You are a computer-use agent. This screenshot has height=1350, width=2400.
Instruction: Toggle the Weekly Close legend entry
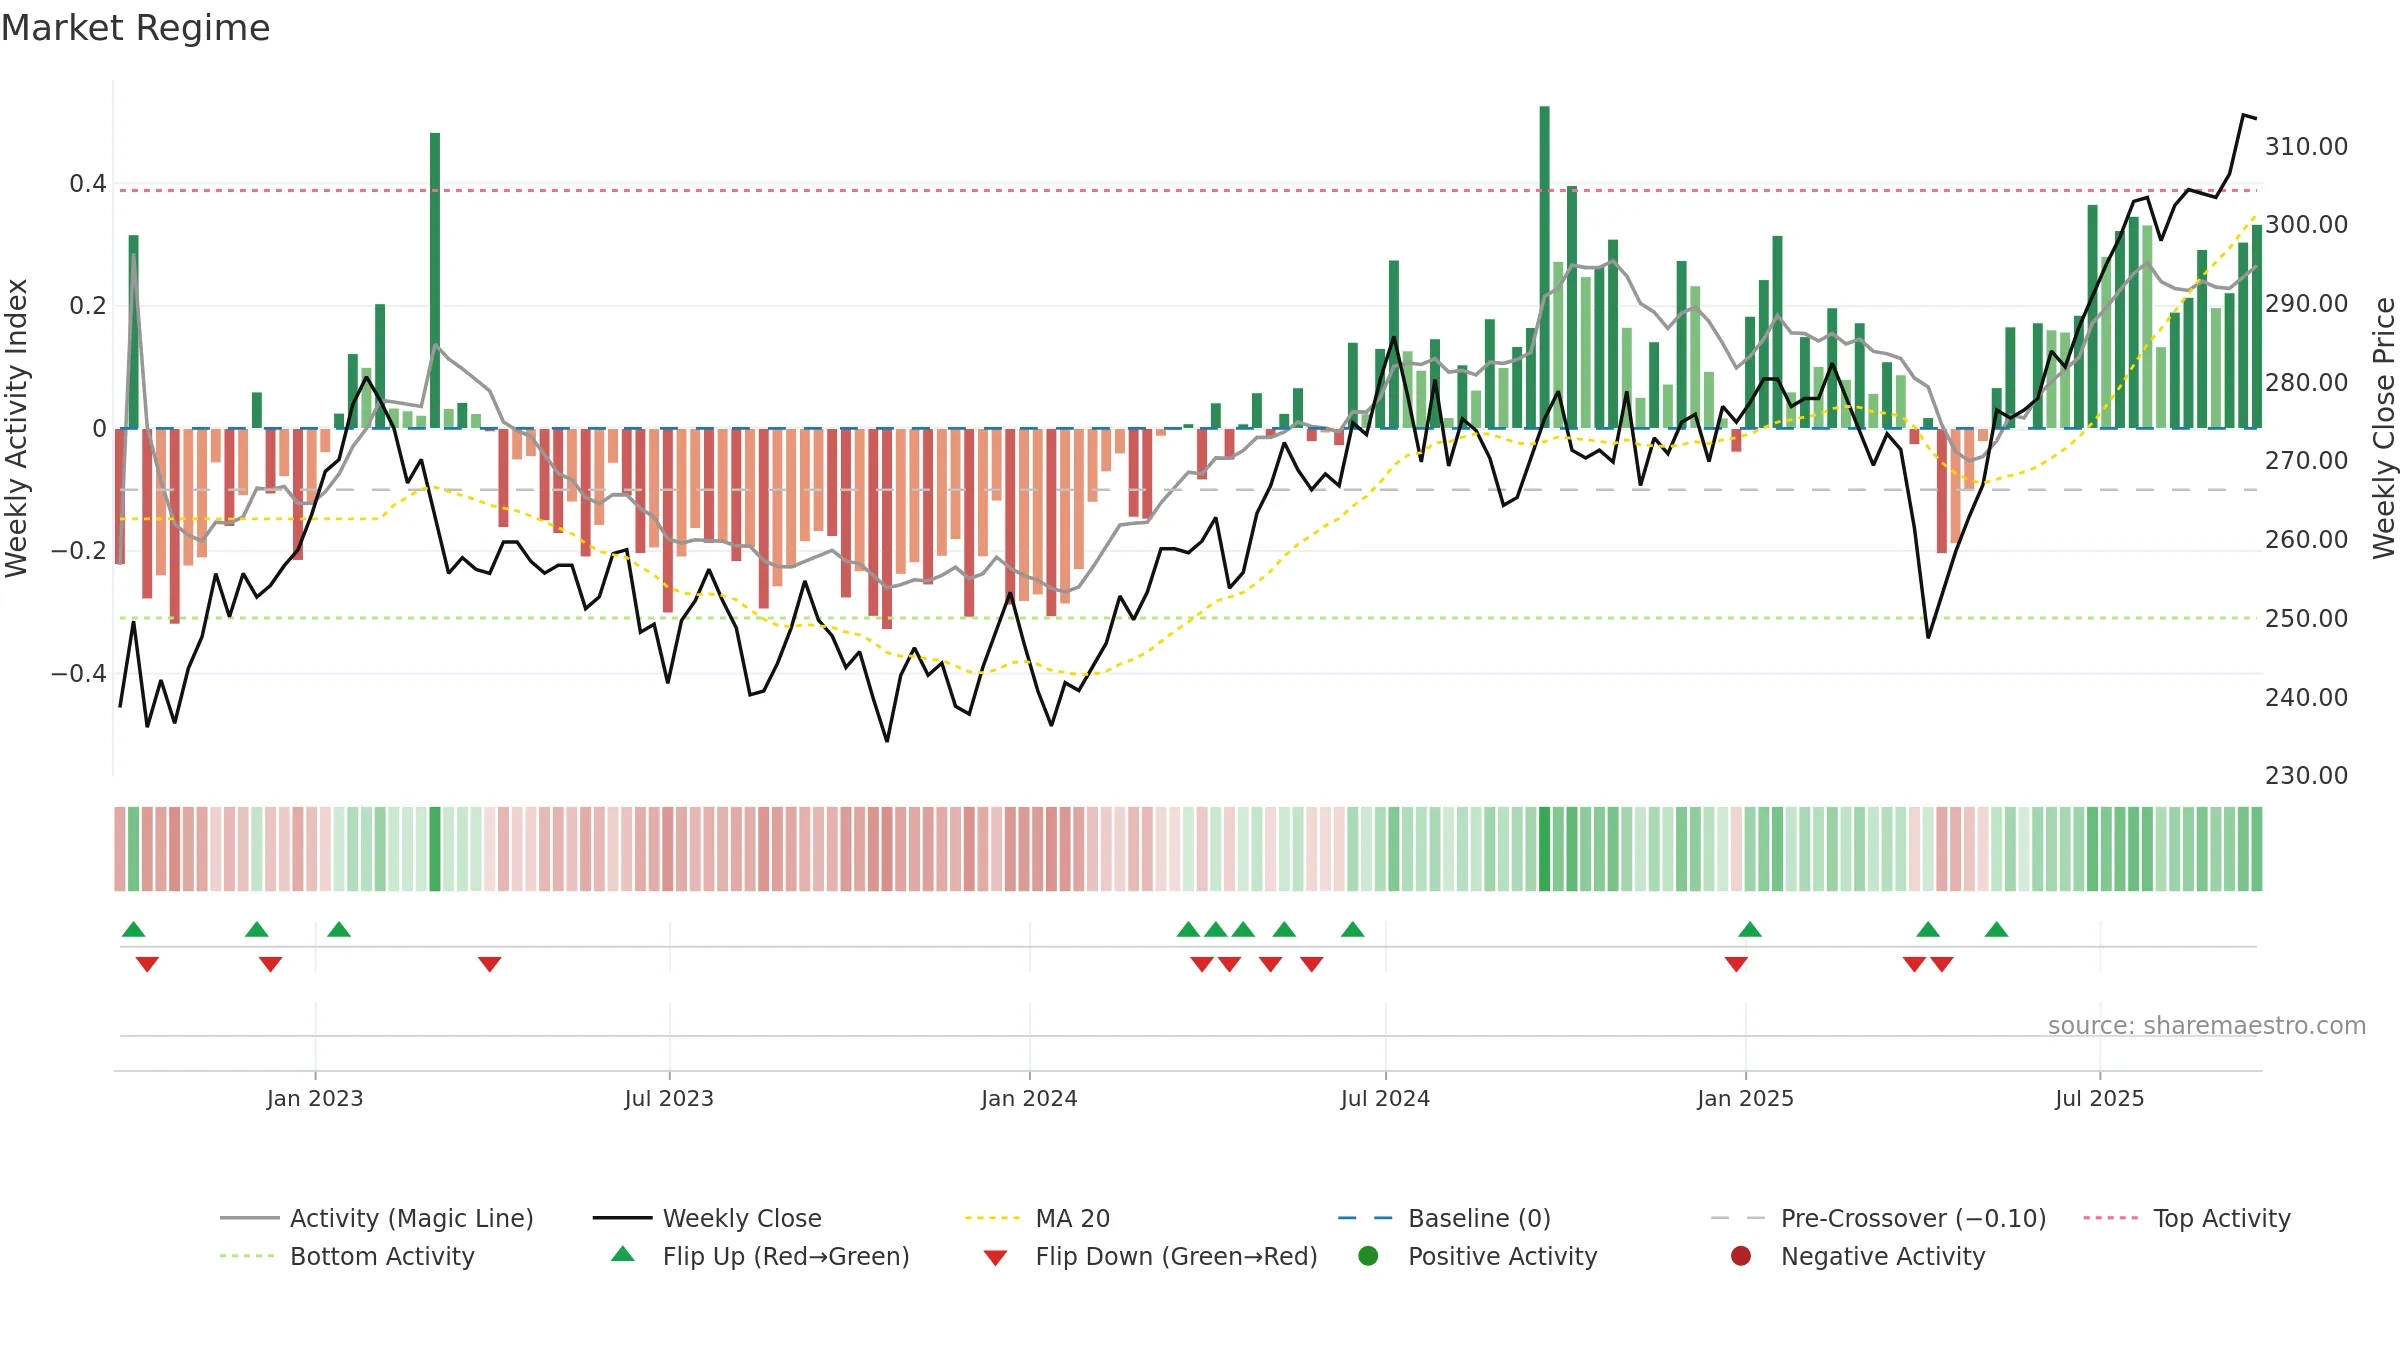coord(707,1218)
